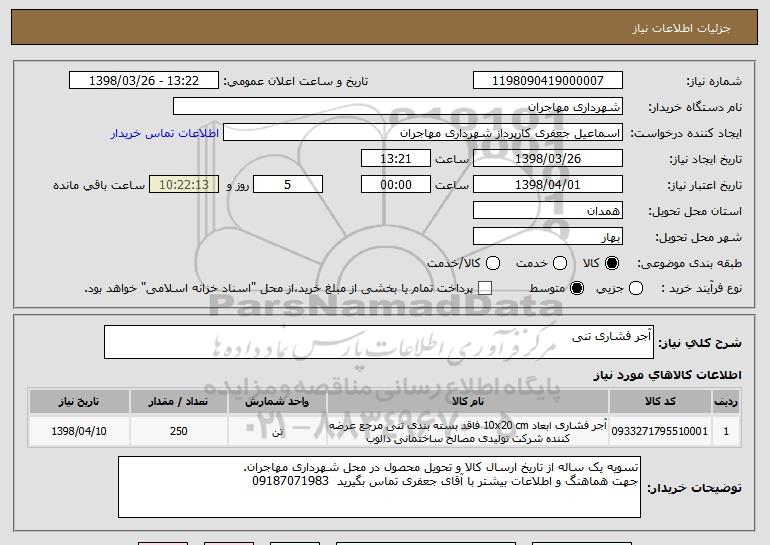Click the ساعت باقی مانده label
The height and width of the screenshot is (545, 770).
(x=99, y=185)
